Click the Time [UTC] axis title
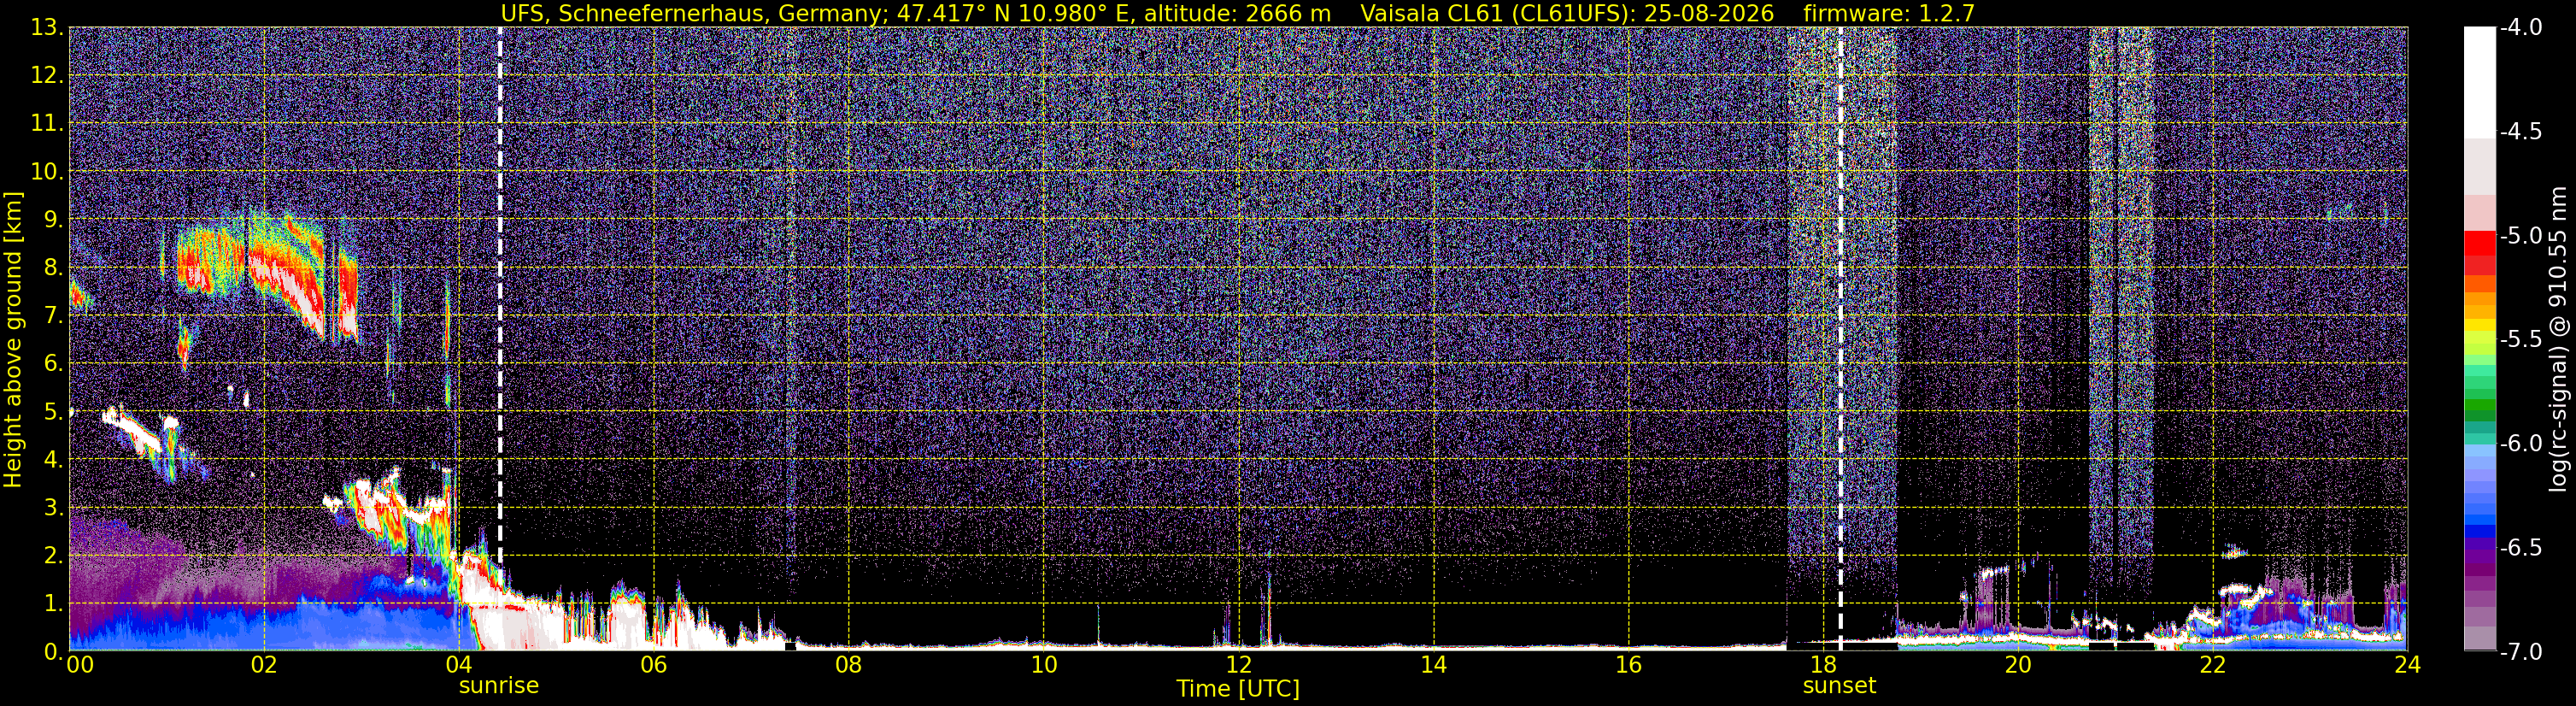This screenshot has height=706, width=2576. click(x=1238, y=689)
